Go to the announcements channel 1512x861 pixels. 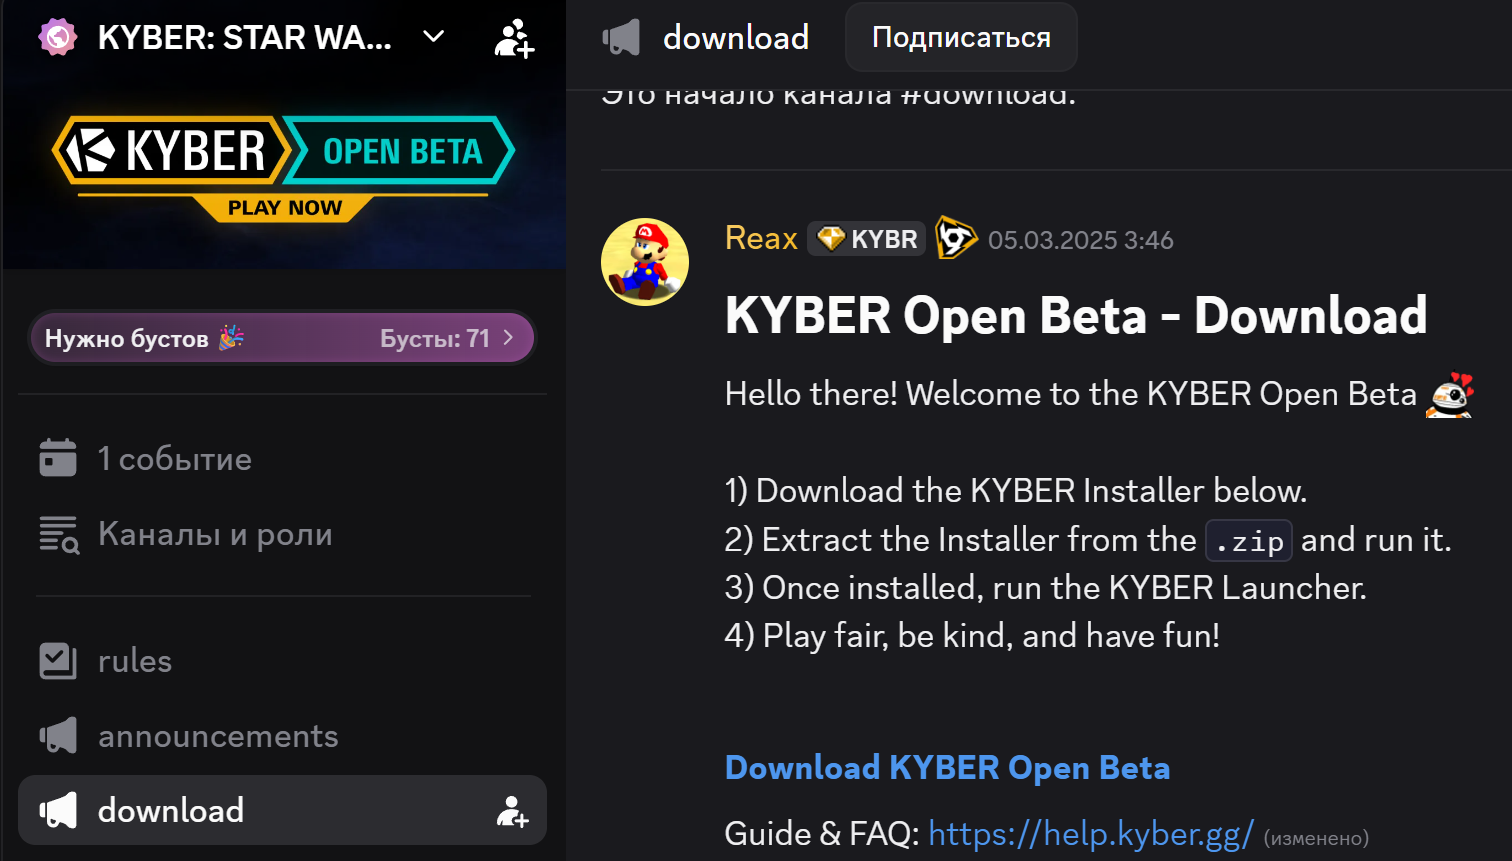(283, 736)
